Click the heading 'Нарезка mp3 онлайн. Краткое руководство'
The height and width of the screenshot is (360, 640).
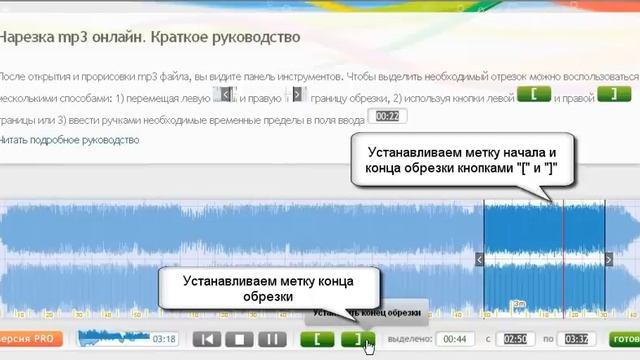(149, 37)
